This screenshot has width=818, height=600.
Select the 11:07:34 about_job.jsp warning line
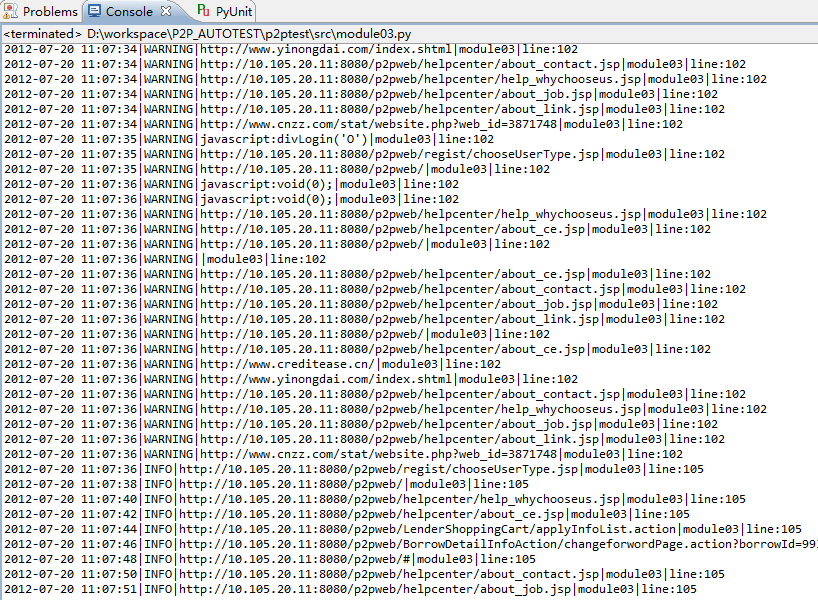coord(361,94)
